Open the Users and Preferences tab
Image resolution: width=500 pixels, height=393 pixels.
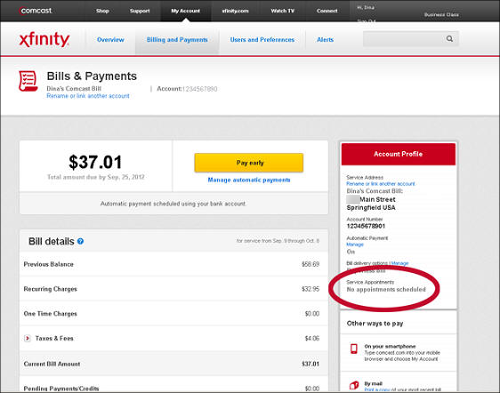click(262, 40)
